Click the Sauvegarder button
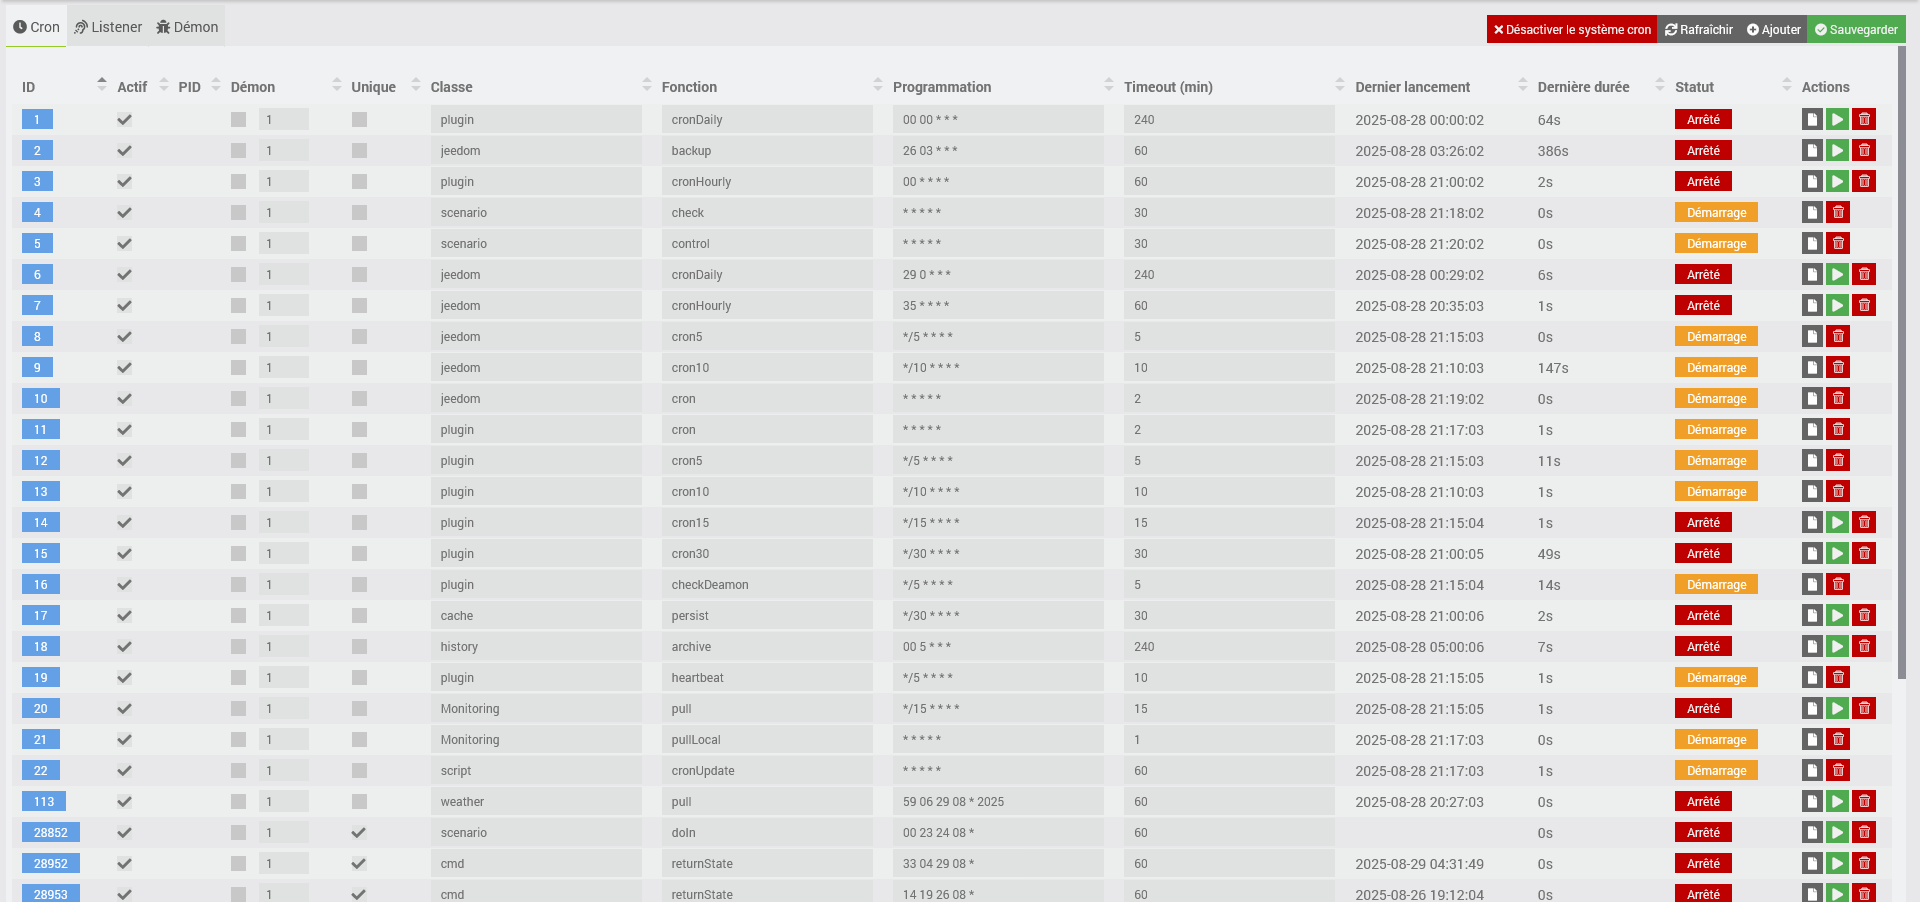 tap(1857, 30)
